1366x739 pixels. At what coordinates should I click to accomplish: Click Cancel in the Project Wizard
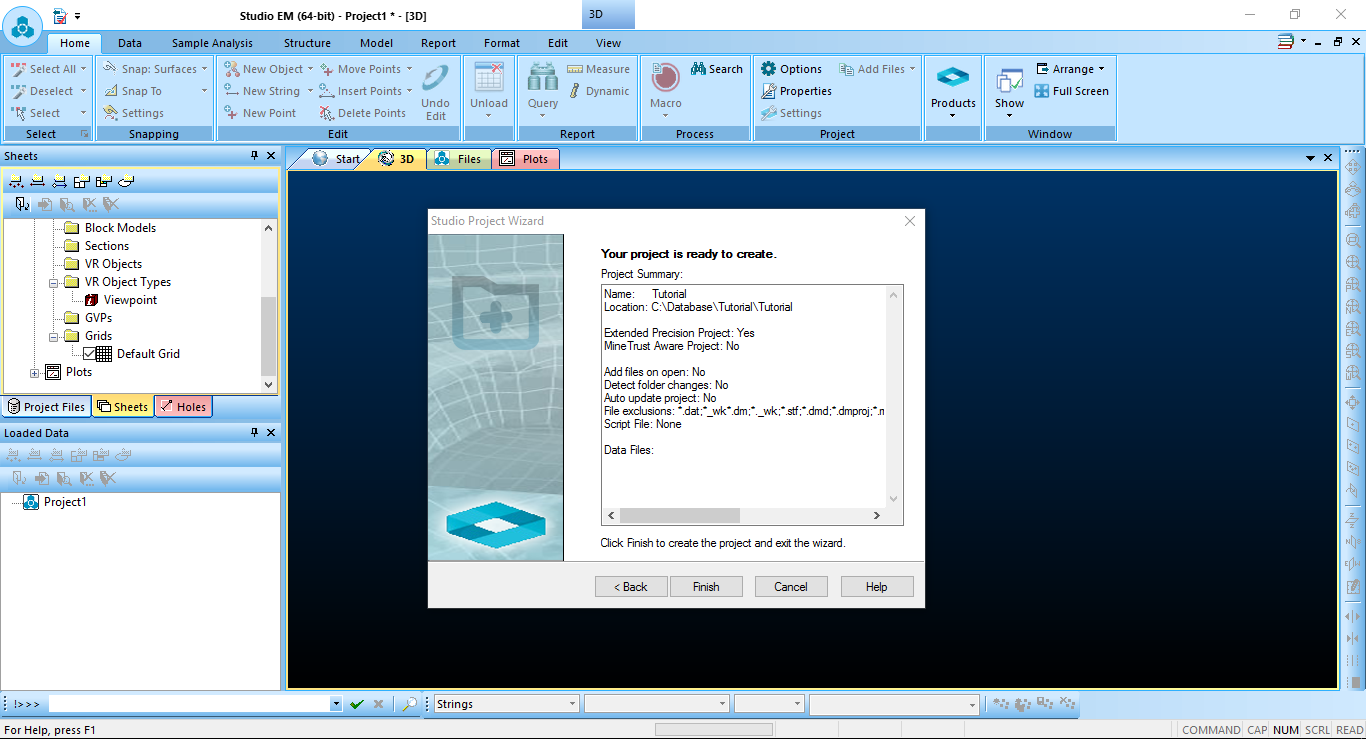pyautogui.click(x=791, y=587)
